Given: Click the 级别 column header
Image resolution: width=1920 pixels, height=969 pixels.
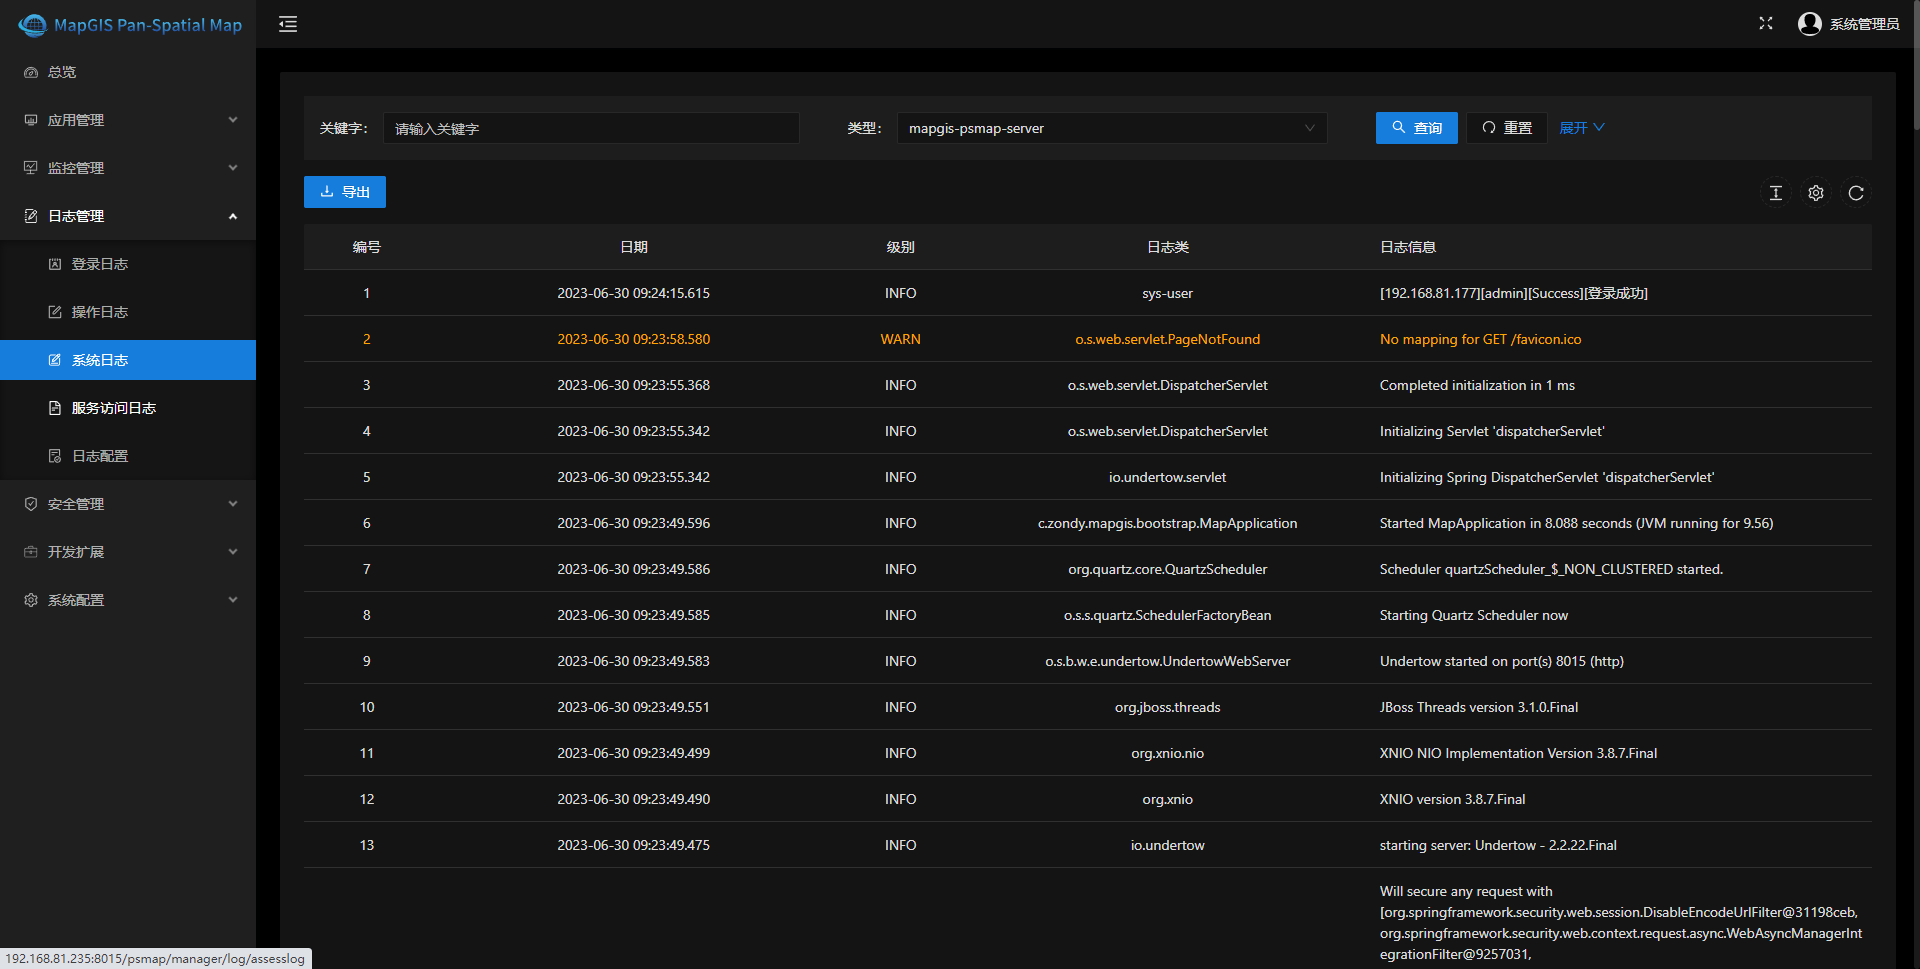Looking at the screenshot, I should (x=901, y=247).
